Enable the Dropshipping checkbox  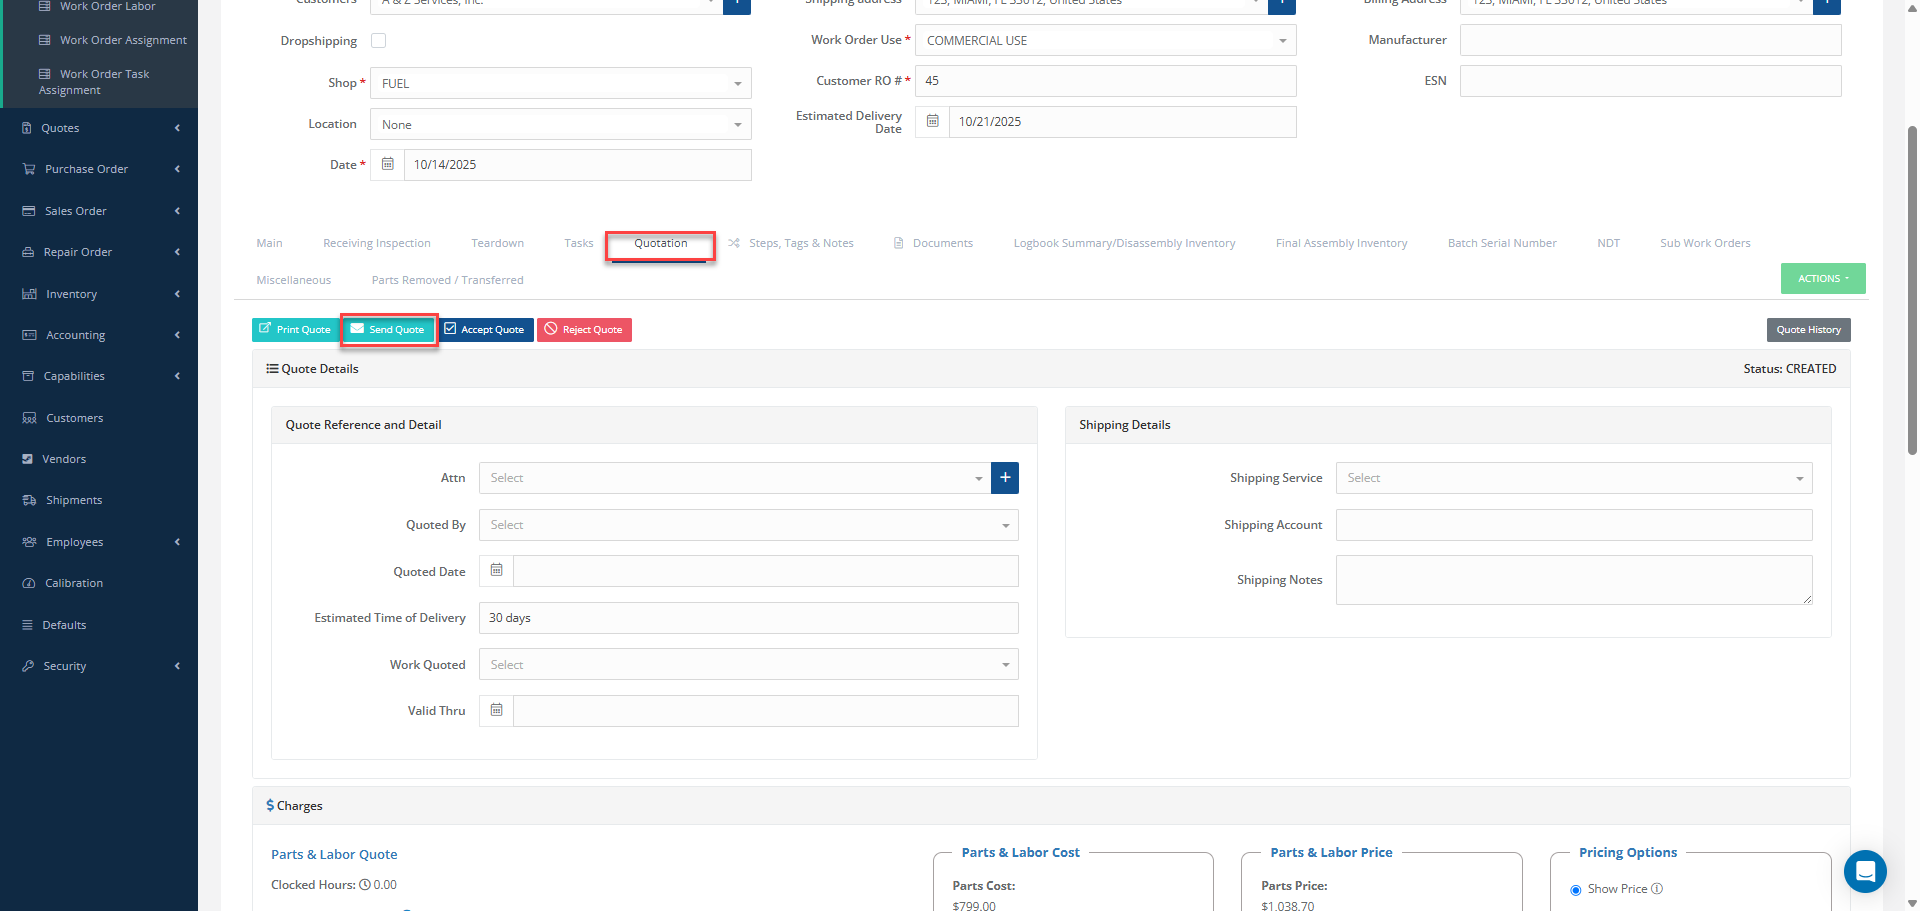click(x=379, y=41)
